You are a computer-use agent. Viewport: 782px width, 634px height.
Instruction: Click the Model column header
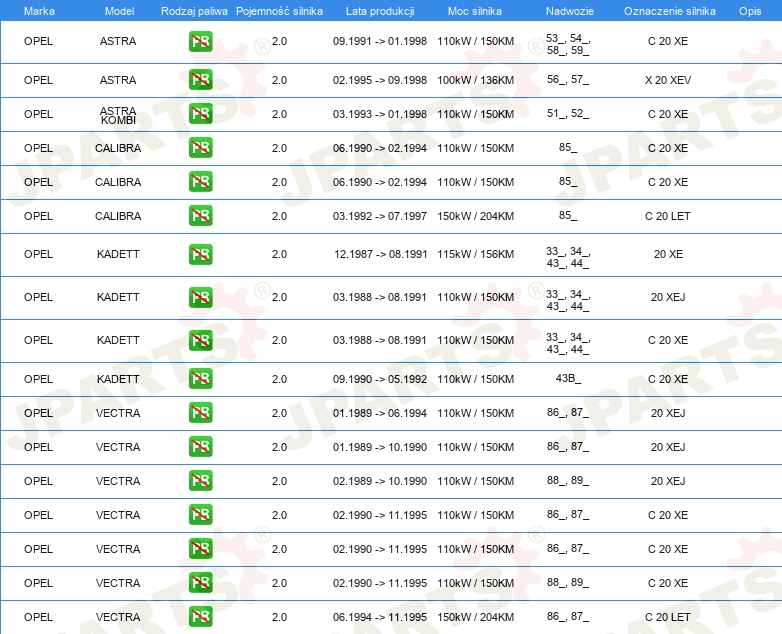[x=119, y=11]
